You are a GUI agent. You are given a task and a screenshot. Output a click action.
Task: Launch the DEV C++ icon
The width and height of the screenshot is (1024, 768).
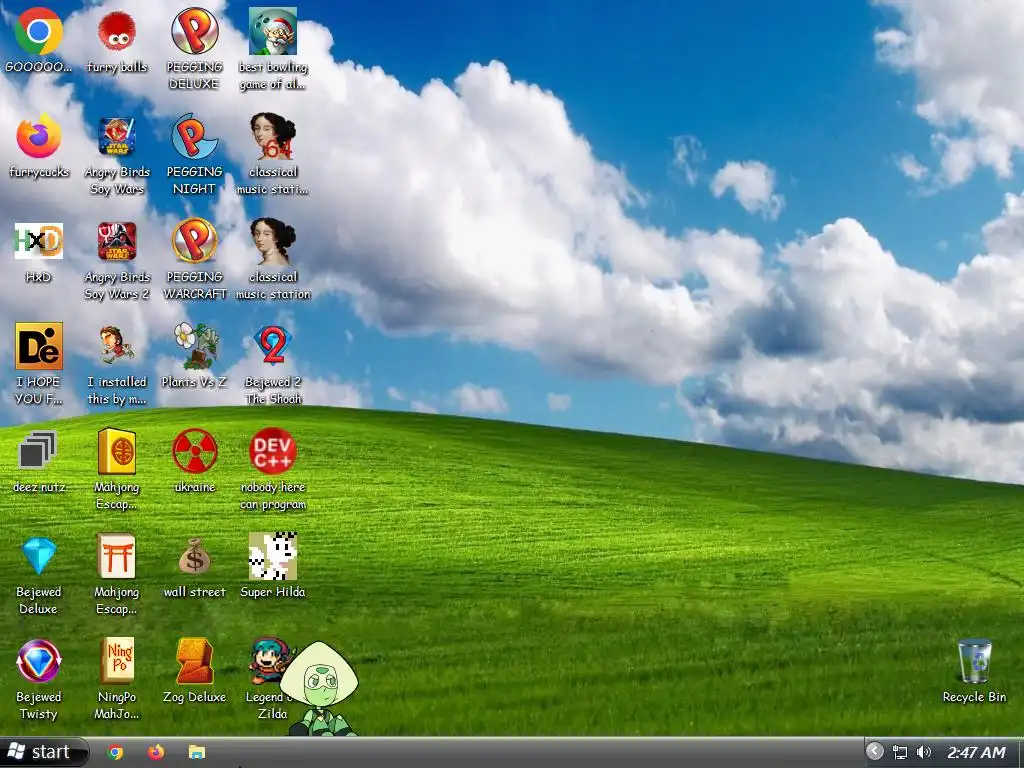click(x=273, y=451)
